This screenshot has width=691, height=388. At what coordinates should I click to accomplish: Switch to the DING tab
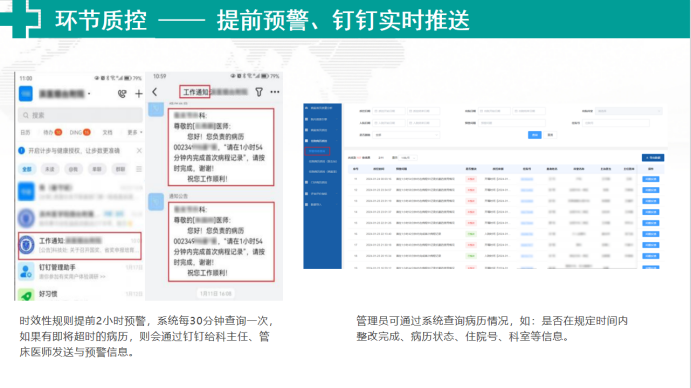pos(80,132)
